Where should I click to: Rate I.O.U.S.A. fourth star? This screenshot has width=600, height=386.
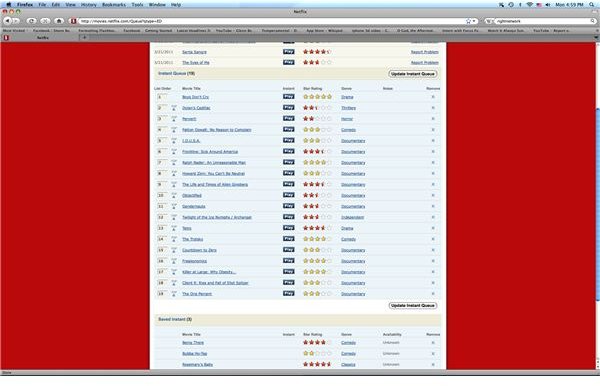(324, 140)
